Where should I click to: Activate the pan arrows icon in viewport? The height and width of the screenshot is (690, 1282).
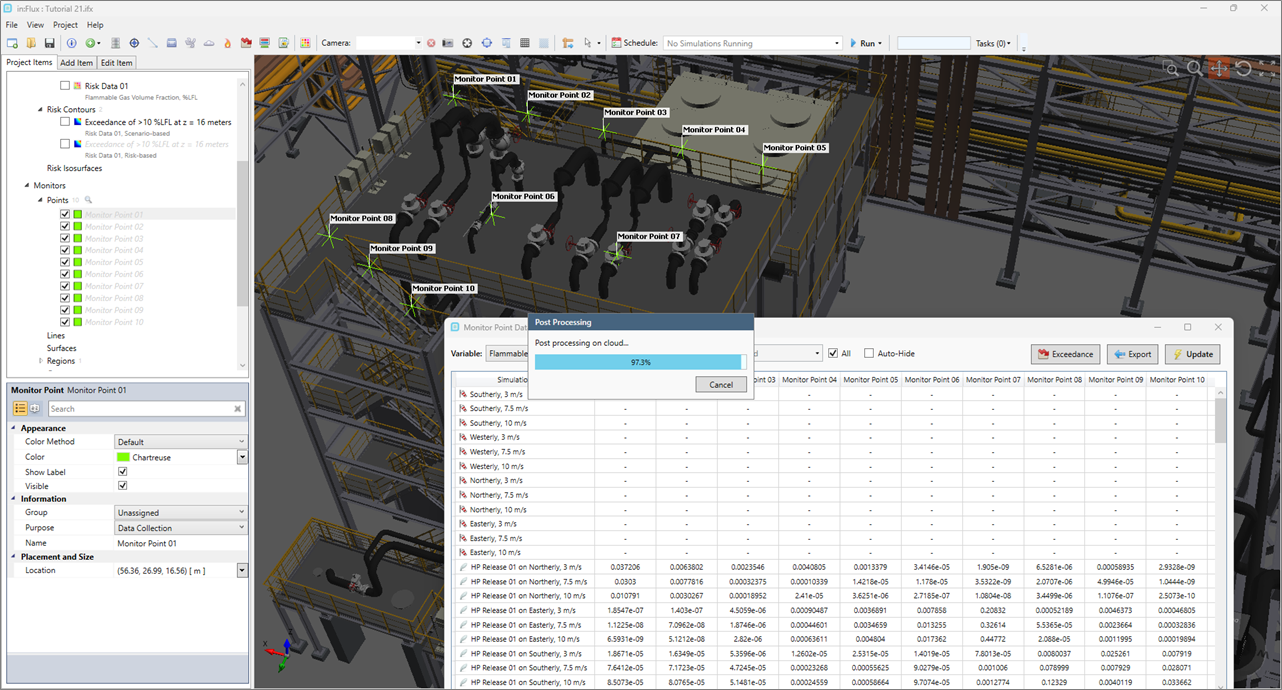pyautogui.click(x=1218, y=68)
